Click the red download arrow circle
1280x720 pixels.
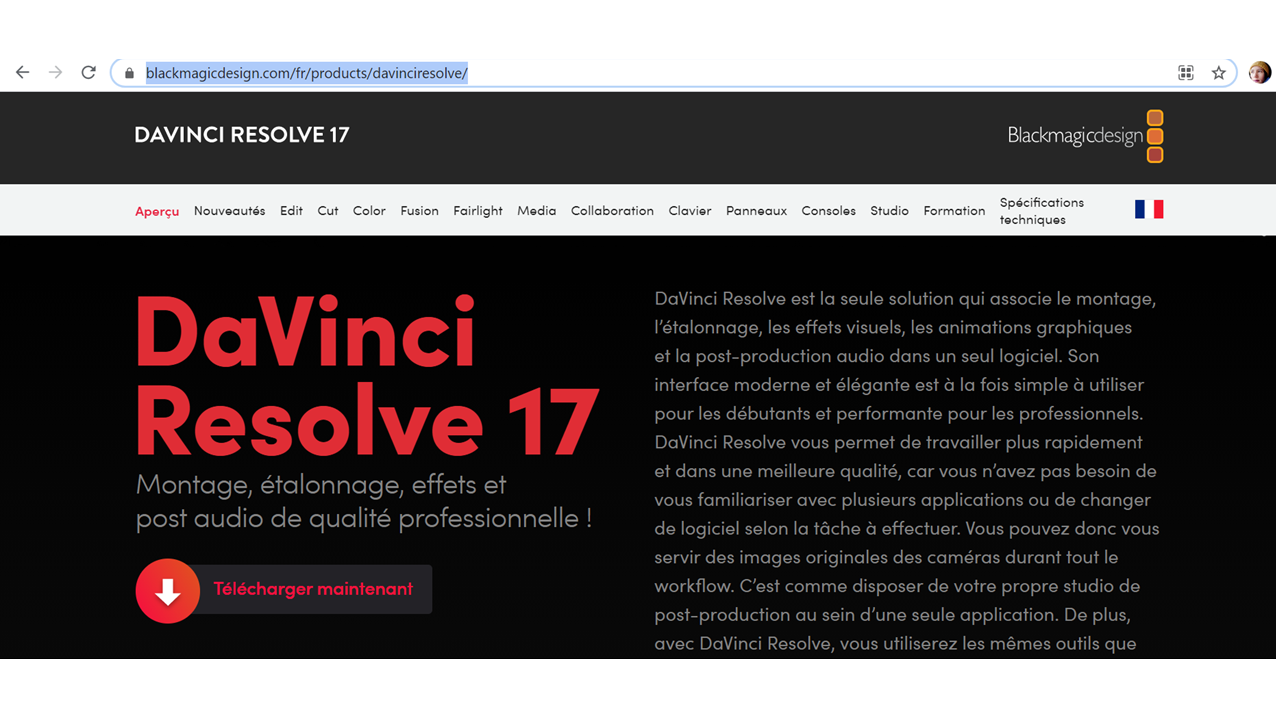point(168,591)
